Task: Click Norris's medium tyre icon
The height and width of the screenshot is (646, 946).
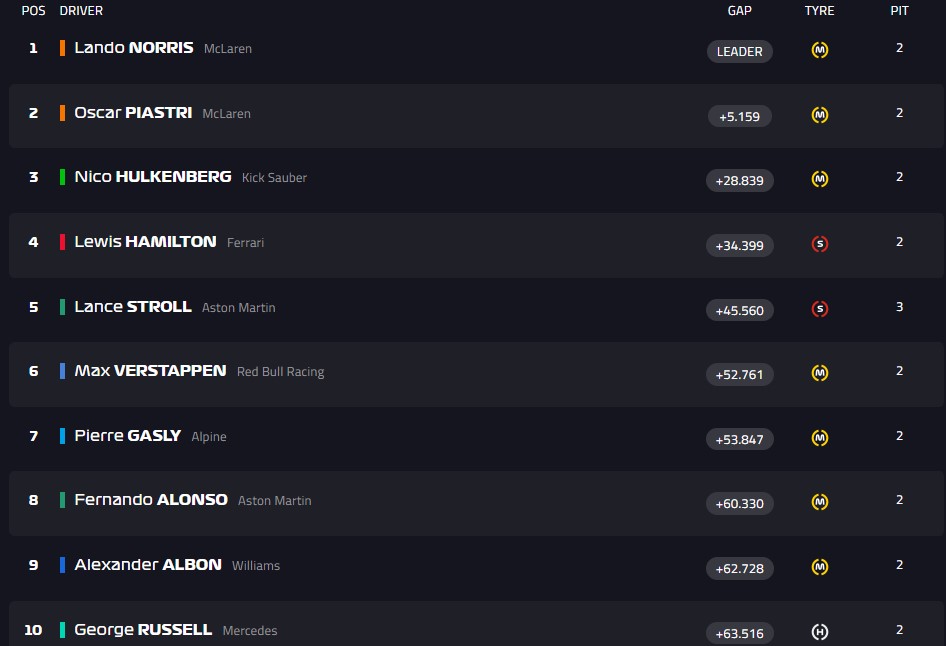Action: click(x=819, y=50)
